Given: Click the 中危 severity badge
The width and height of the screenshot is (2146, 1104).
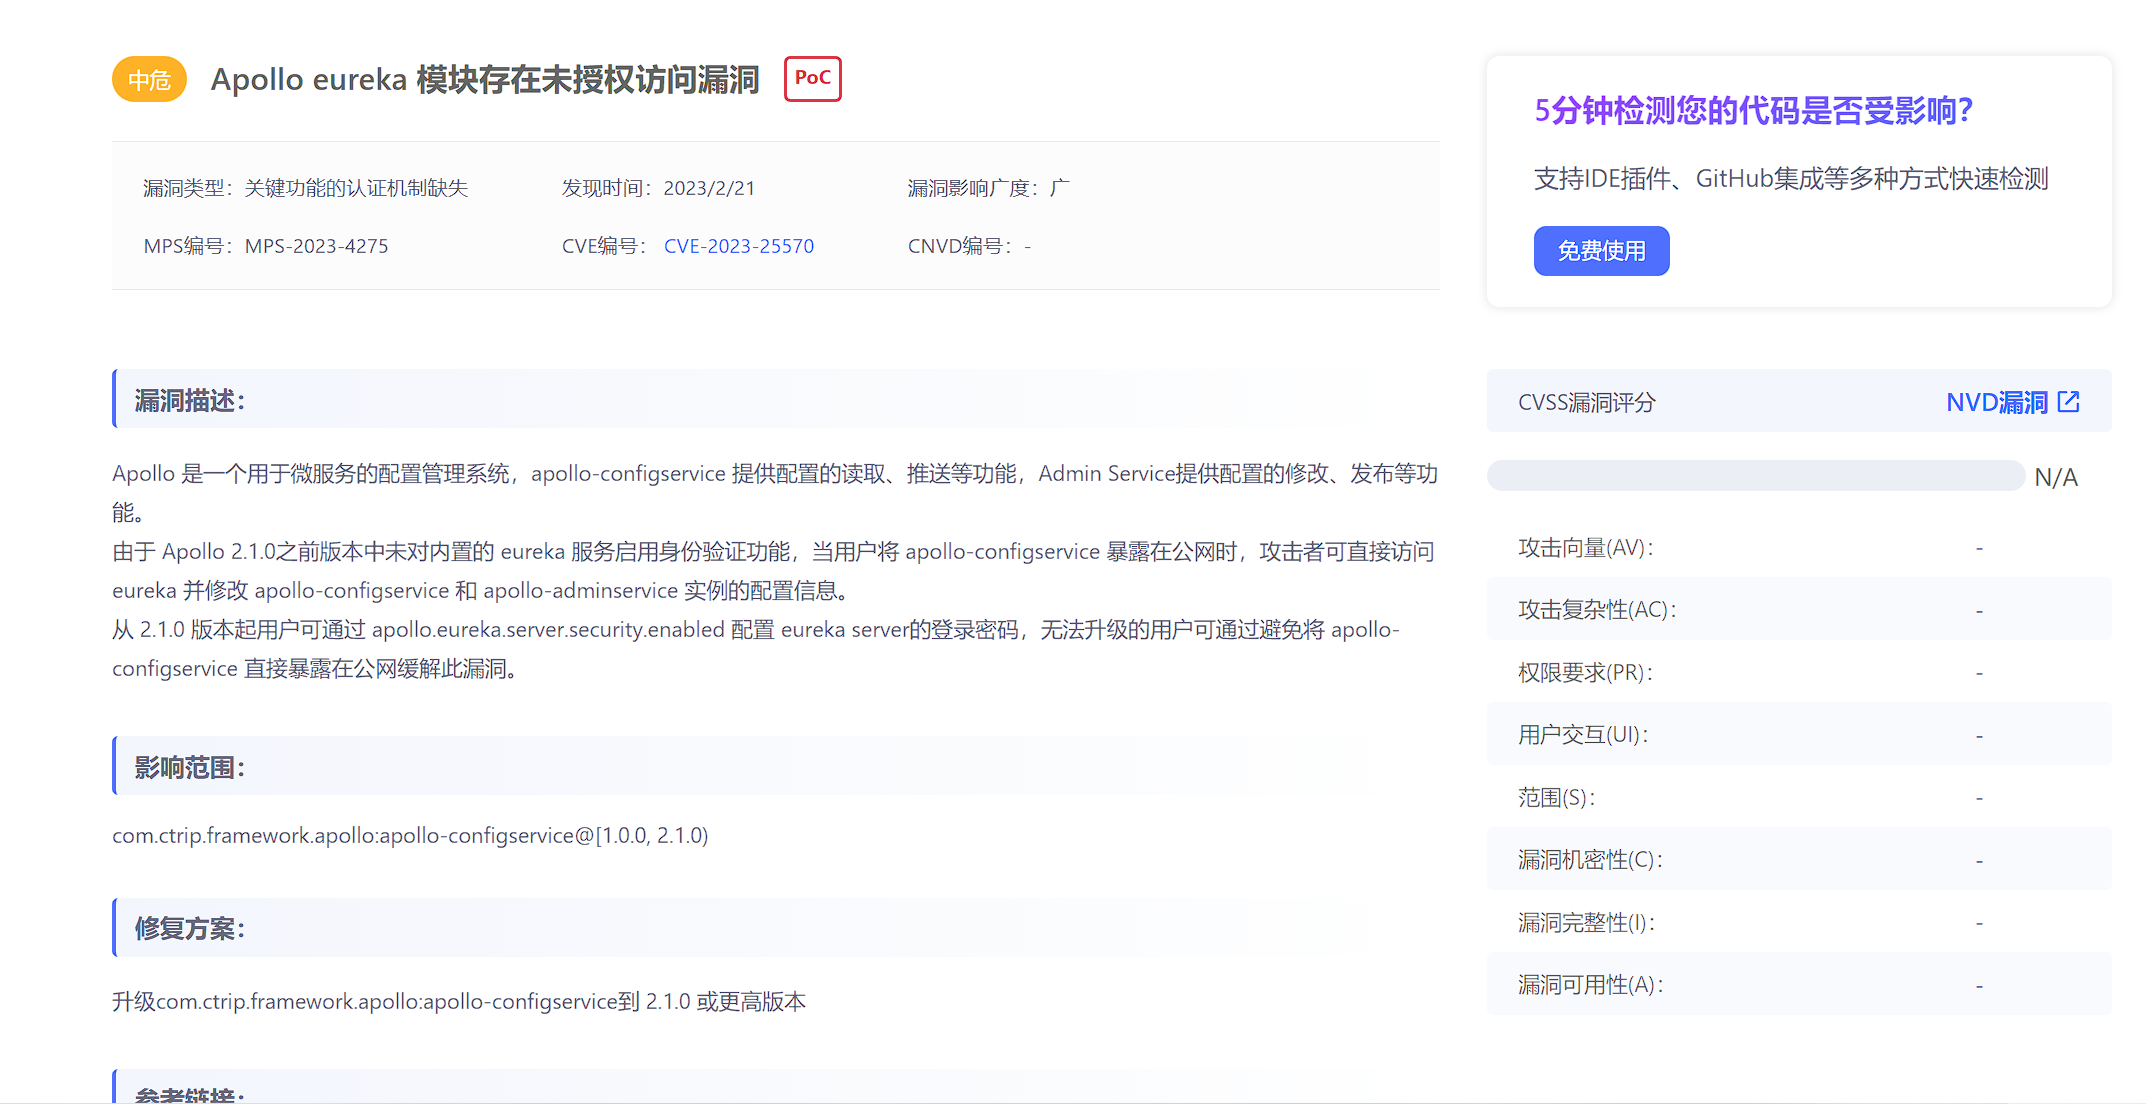Looking at the screenshot, I should (x=150, y=80).
